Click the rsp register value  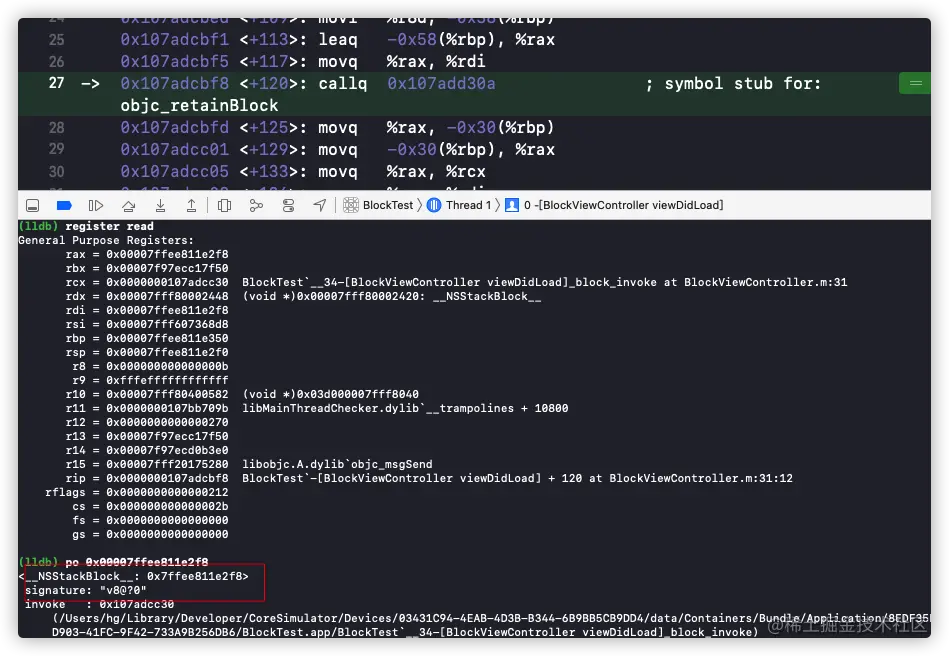pyautogui.click(x=167, y=352)
